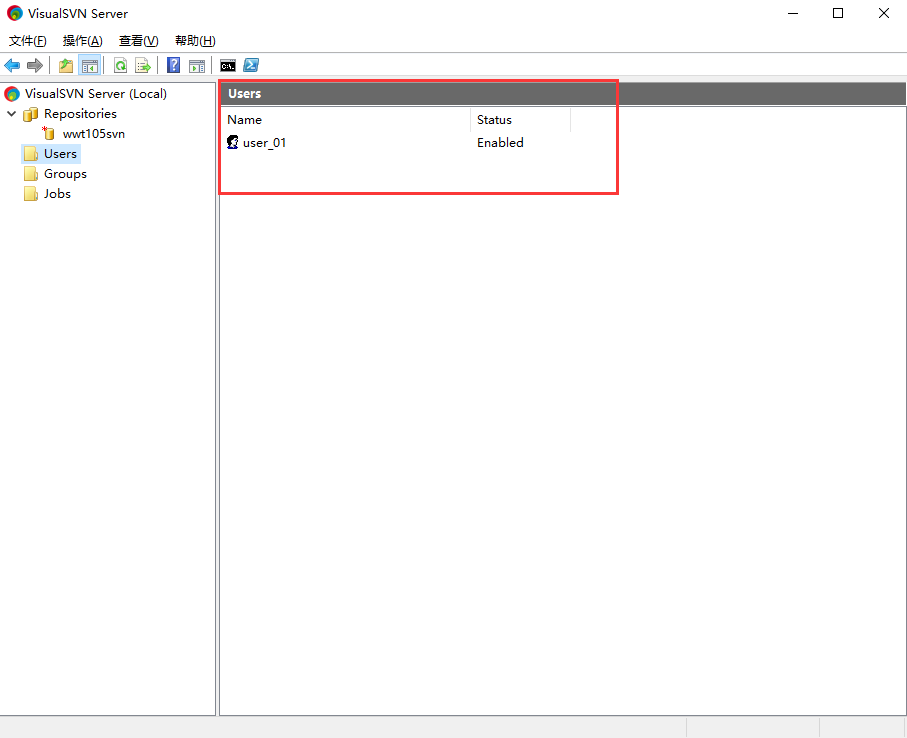The image size is (907, 738).
Task: Launch the command prompt icon
Action: [x=228, y=66]
